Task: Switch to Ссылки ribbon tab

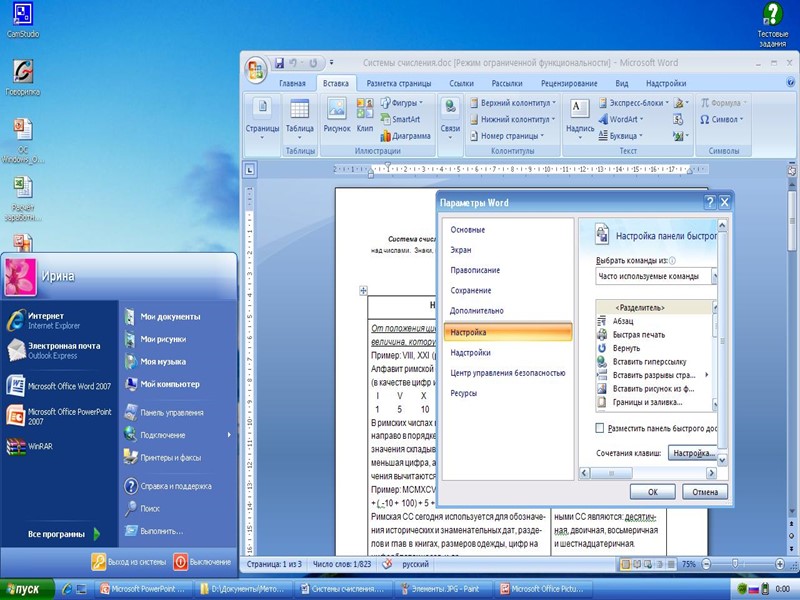Action: click(x=461, y=83)
